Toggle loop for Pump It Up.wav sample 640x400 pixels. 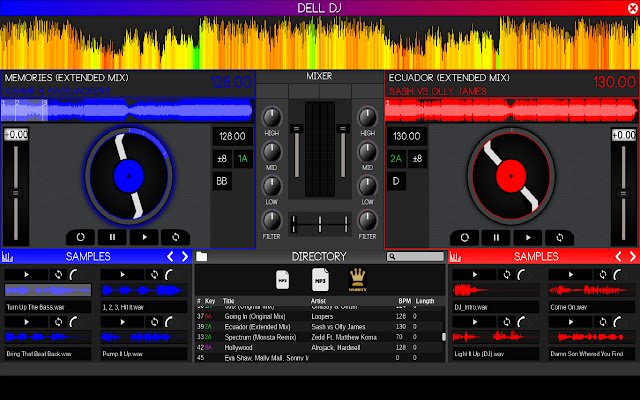click(154, 322)
